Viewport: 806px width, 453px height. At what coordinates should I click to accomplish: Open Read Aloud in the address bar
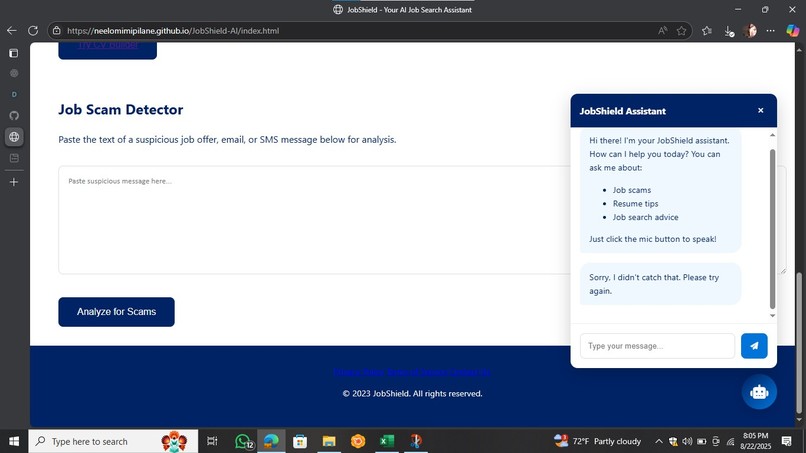coord(663,31)
